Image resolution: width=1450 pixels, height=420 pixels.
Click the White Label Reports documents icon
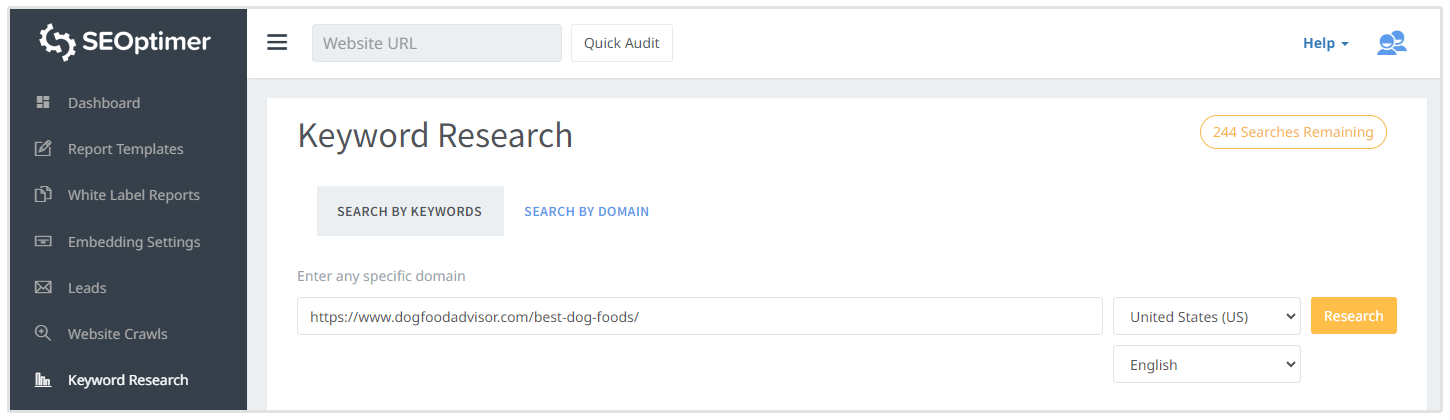(43, 195)
